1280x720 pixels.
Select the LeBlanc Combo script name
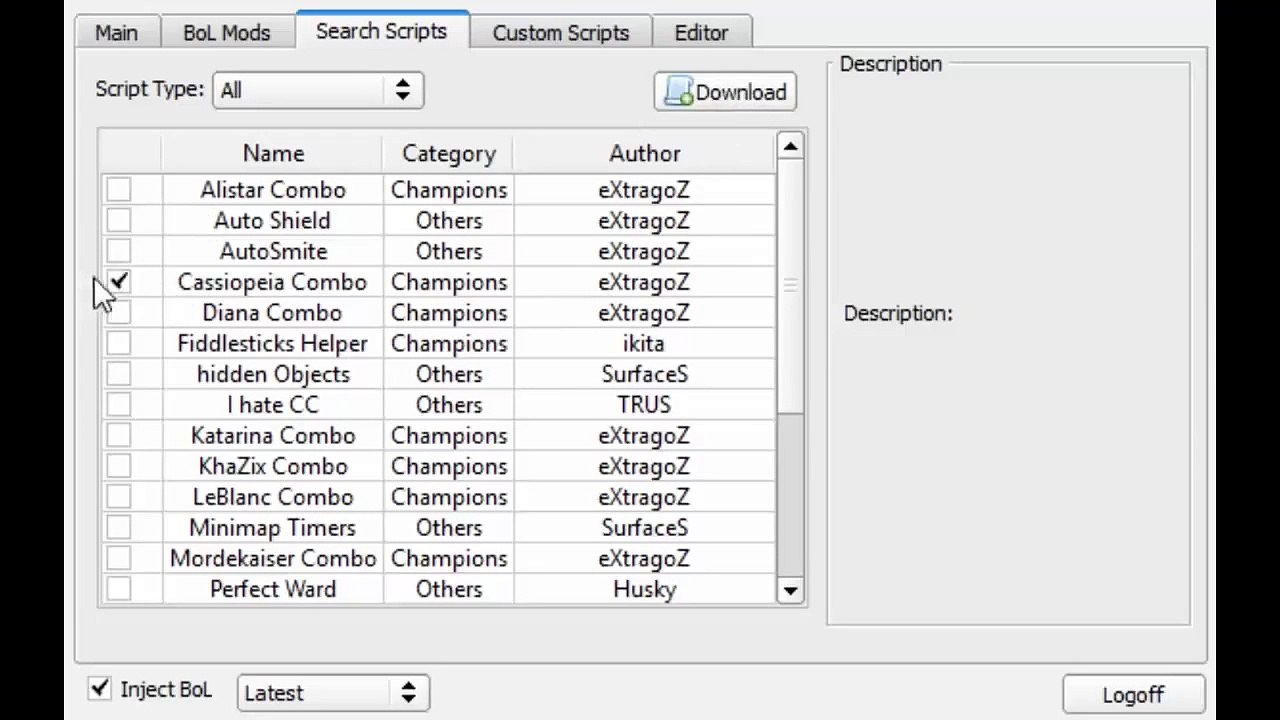(x=273, y=497)
